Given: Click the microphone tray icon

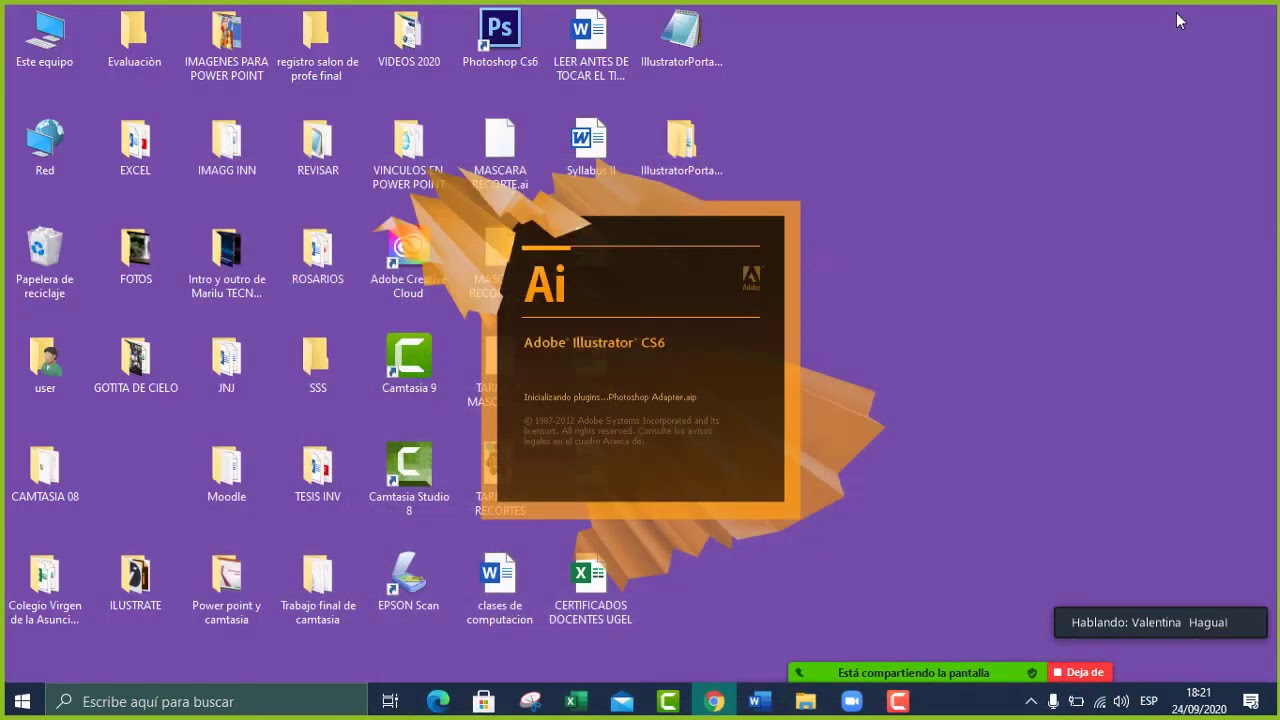Looking at the screenshot, I should [1053, 701].
